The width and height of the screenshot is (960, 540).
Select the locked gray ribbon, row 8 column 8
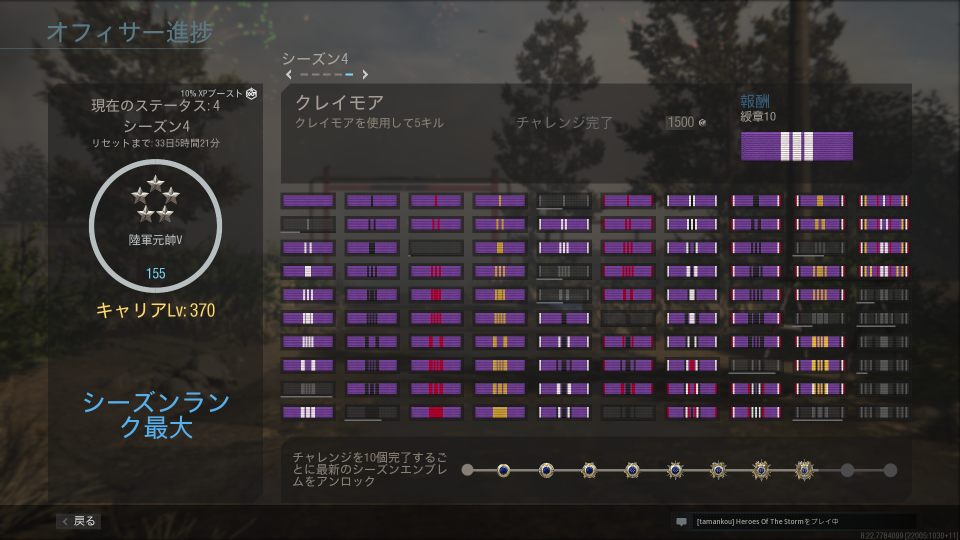[x=756, y=366]
